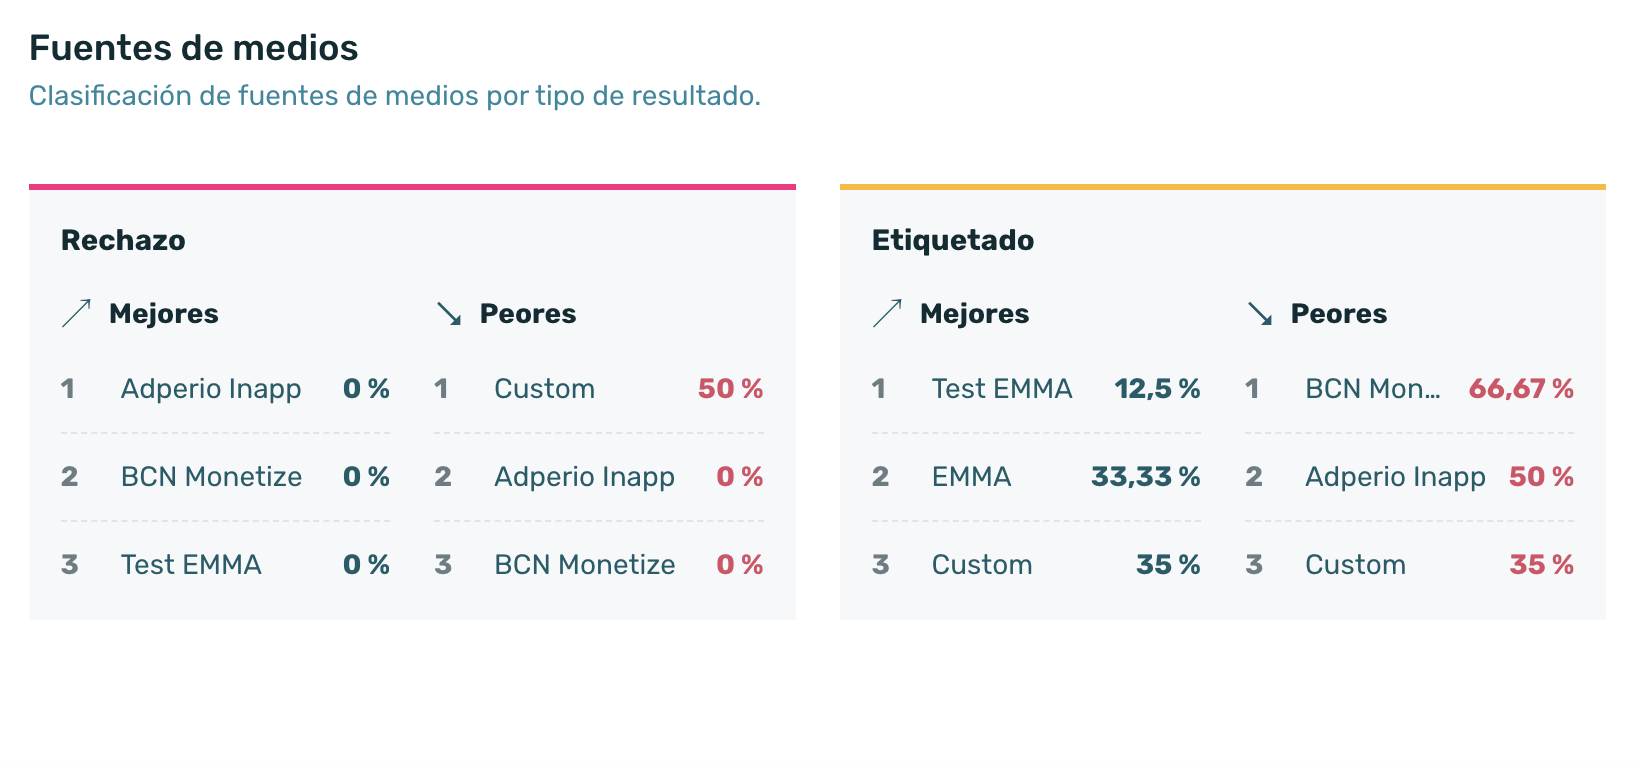Click the up arrow icon beside Etiquetado Mejores
The width and height of the screenshot is (1650, 768).
point(887,314)
